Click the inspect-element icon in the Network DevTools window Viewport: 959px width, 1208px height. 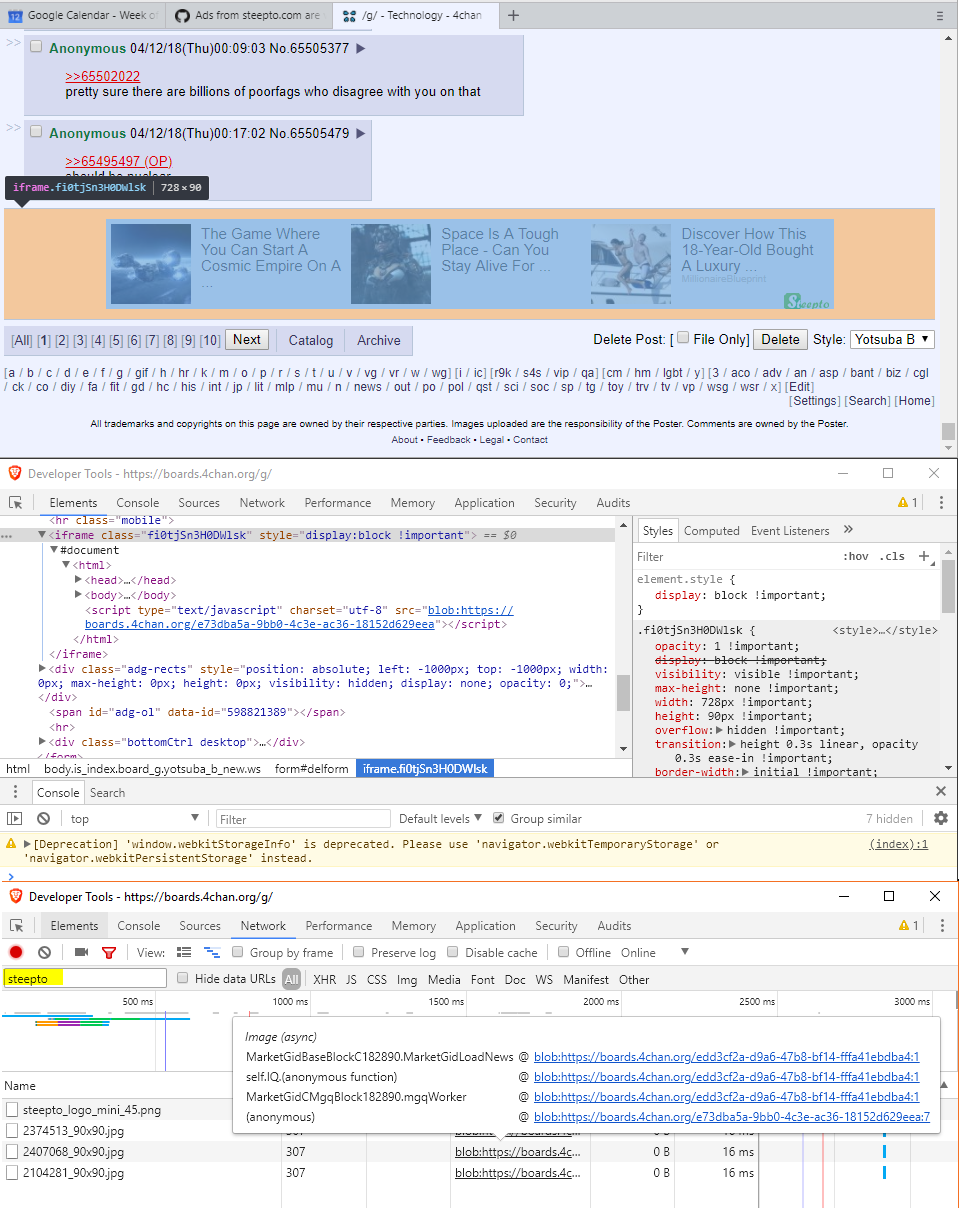click(16, 926)
